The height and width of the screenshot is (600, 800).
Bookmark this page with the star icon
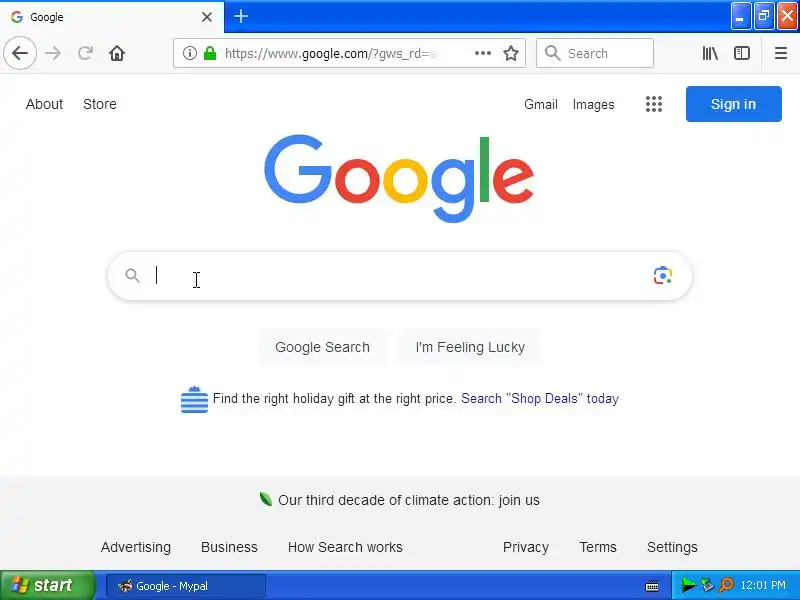511,53
